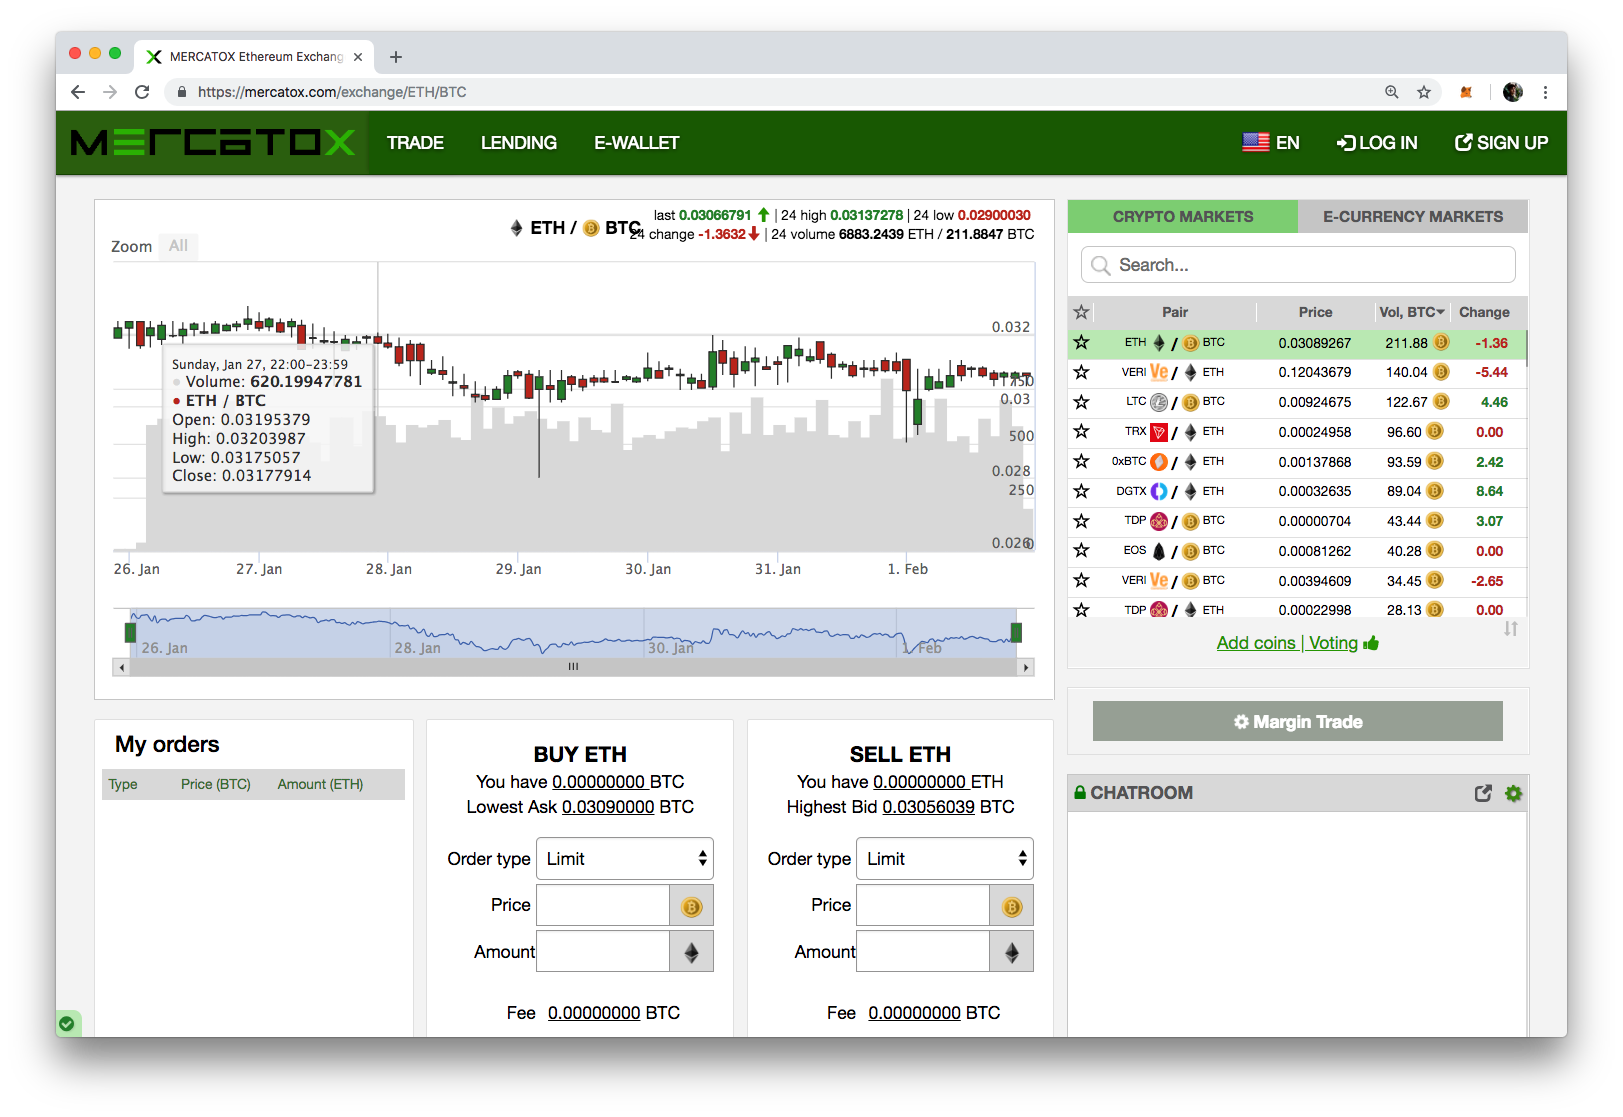Screen dimensions: 1623x1117
Task: Open the MetaMask fox extension
Action: tap(1466, 92)
